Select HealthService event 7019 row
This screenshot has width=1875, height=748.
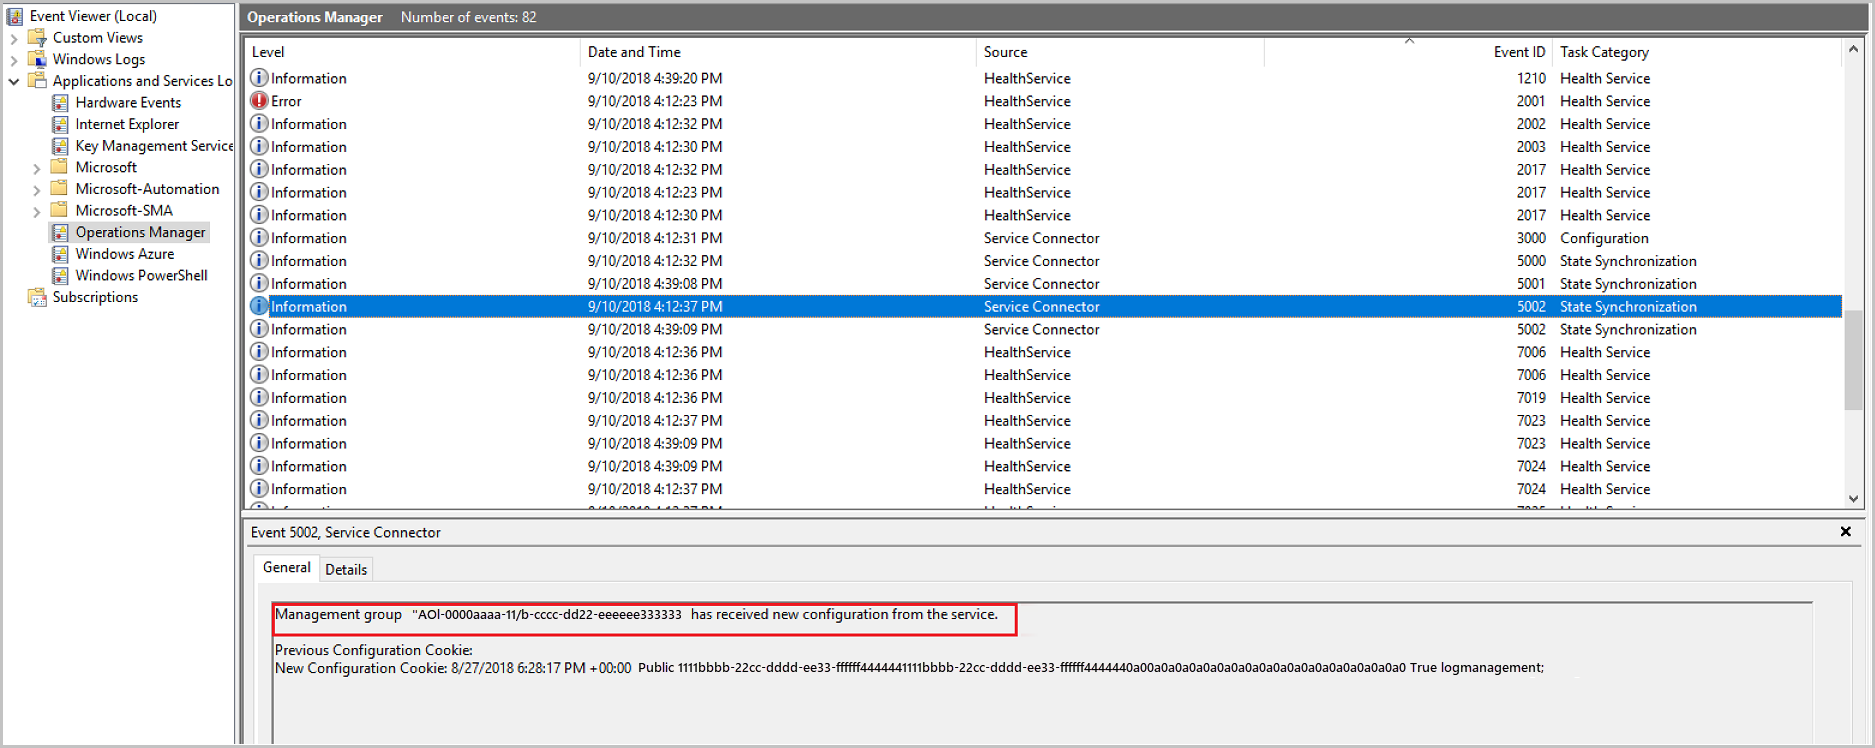1044,398
